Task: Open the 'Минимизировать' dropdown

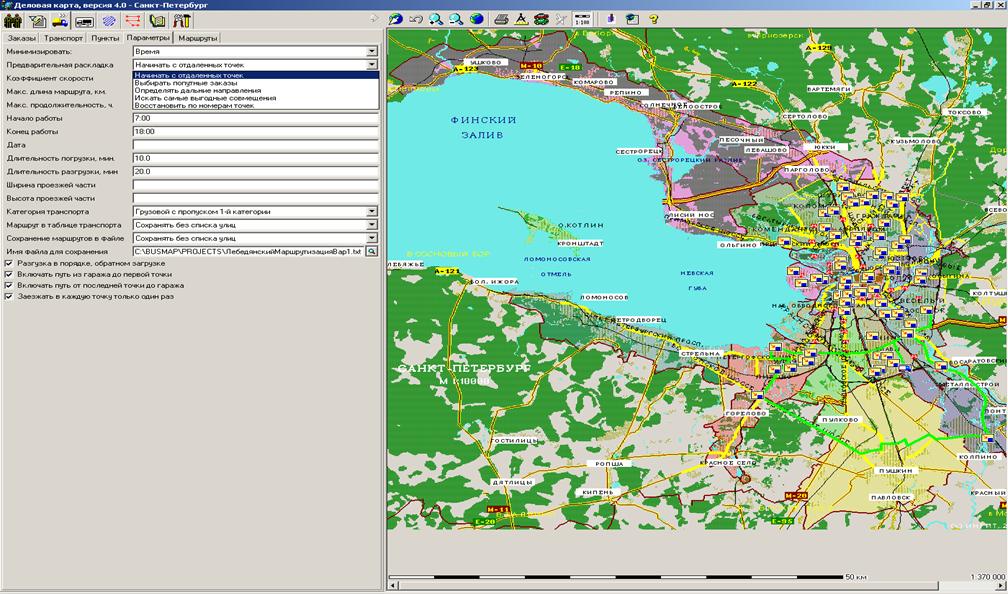Action: coord(371,51)
